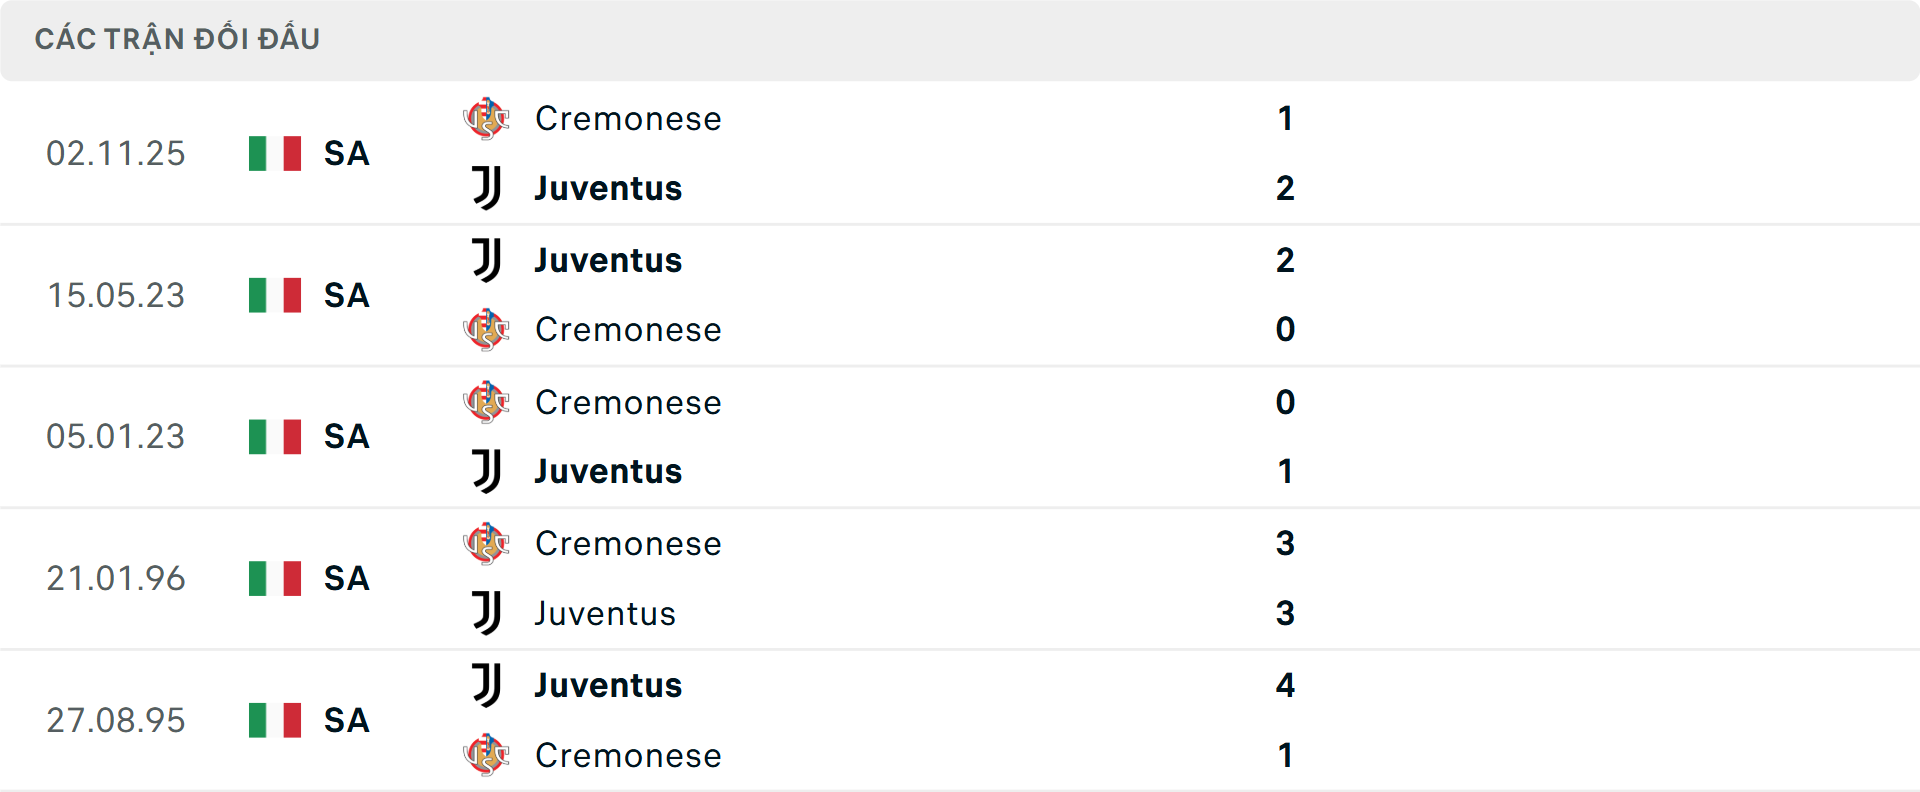Click Juventus logo in 02.11.25 match
The width and height of the screenshot is (1920, 792).
pyautogui.click(x=487, y=188)
